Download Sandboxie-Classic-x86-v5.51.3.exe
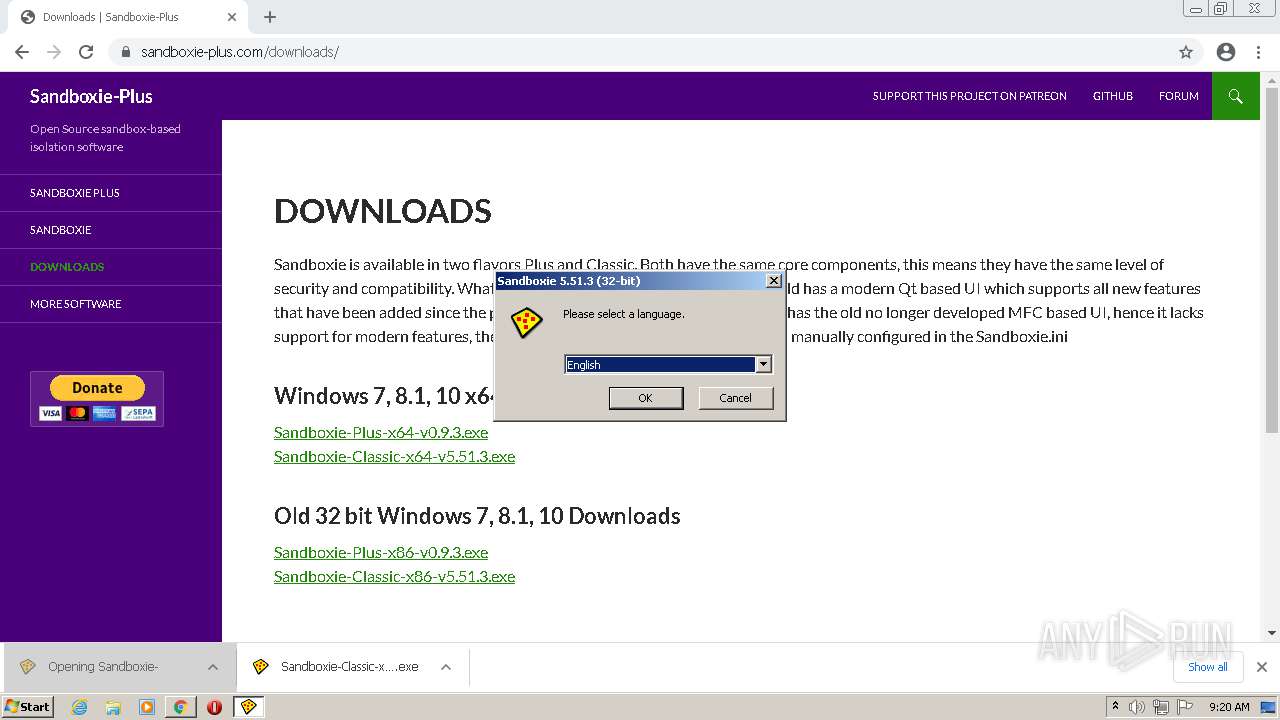The height and width of the screenshot is (720, 1280). (394, 576)
